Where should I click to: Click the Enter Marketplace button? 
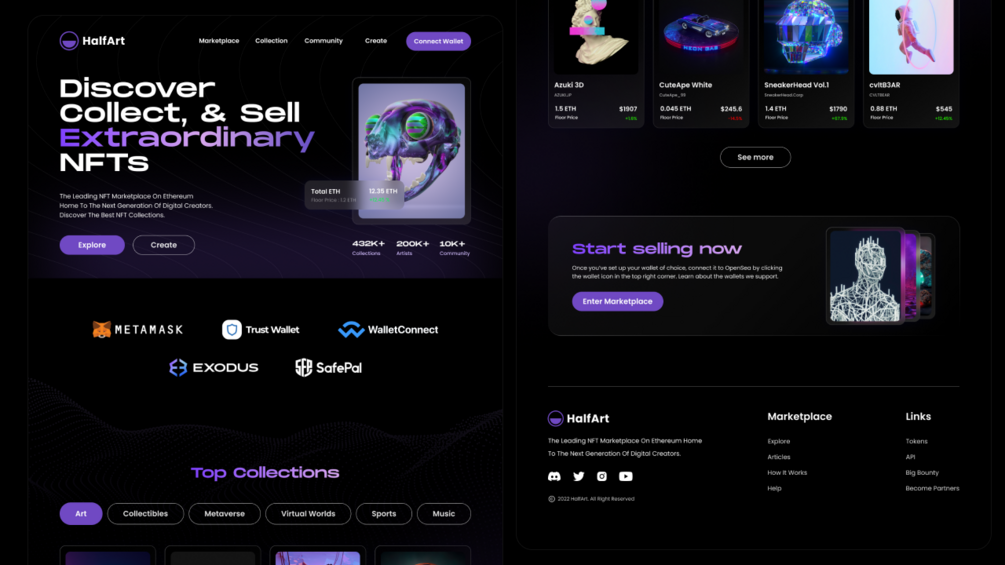[617, 301]
